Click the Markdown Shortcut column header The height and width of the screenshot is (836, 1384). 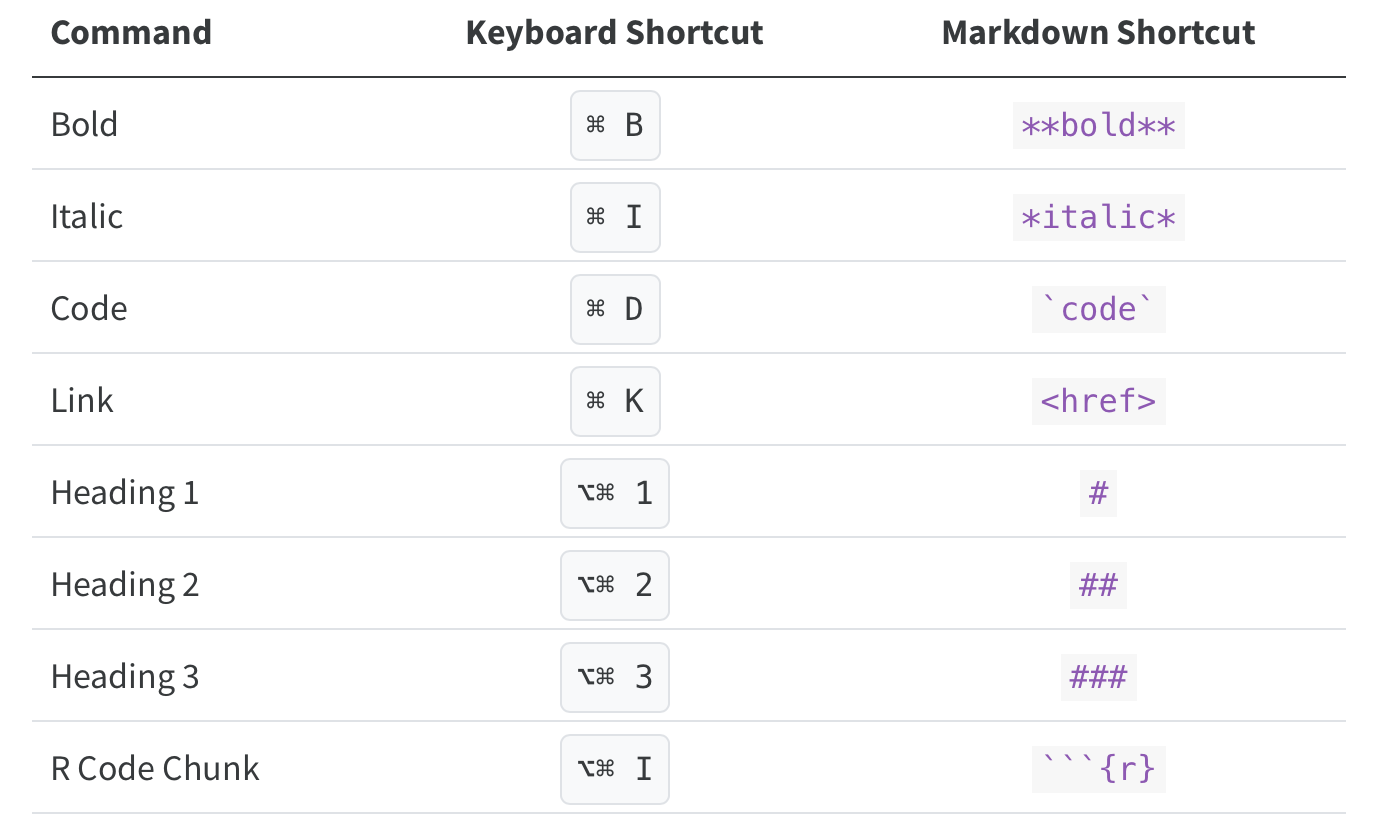click(x=1098, y=33)
